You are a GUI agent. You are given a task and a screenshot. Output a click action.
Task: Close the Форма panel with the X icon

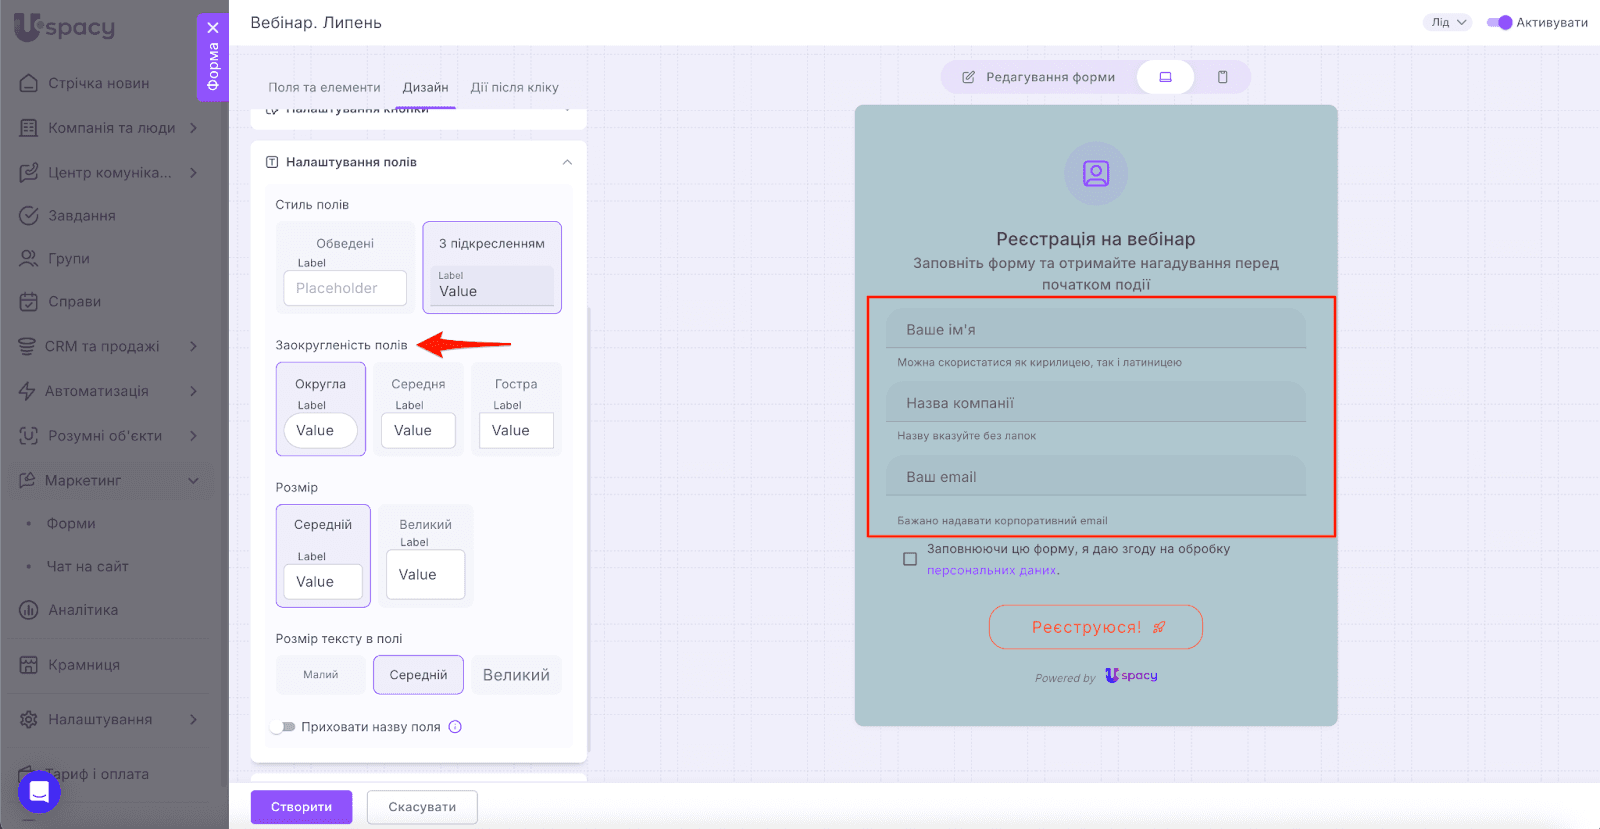213,28
